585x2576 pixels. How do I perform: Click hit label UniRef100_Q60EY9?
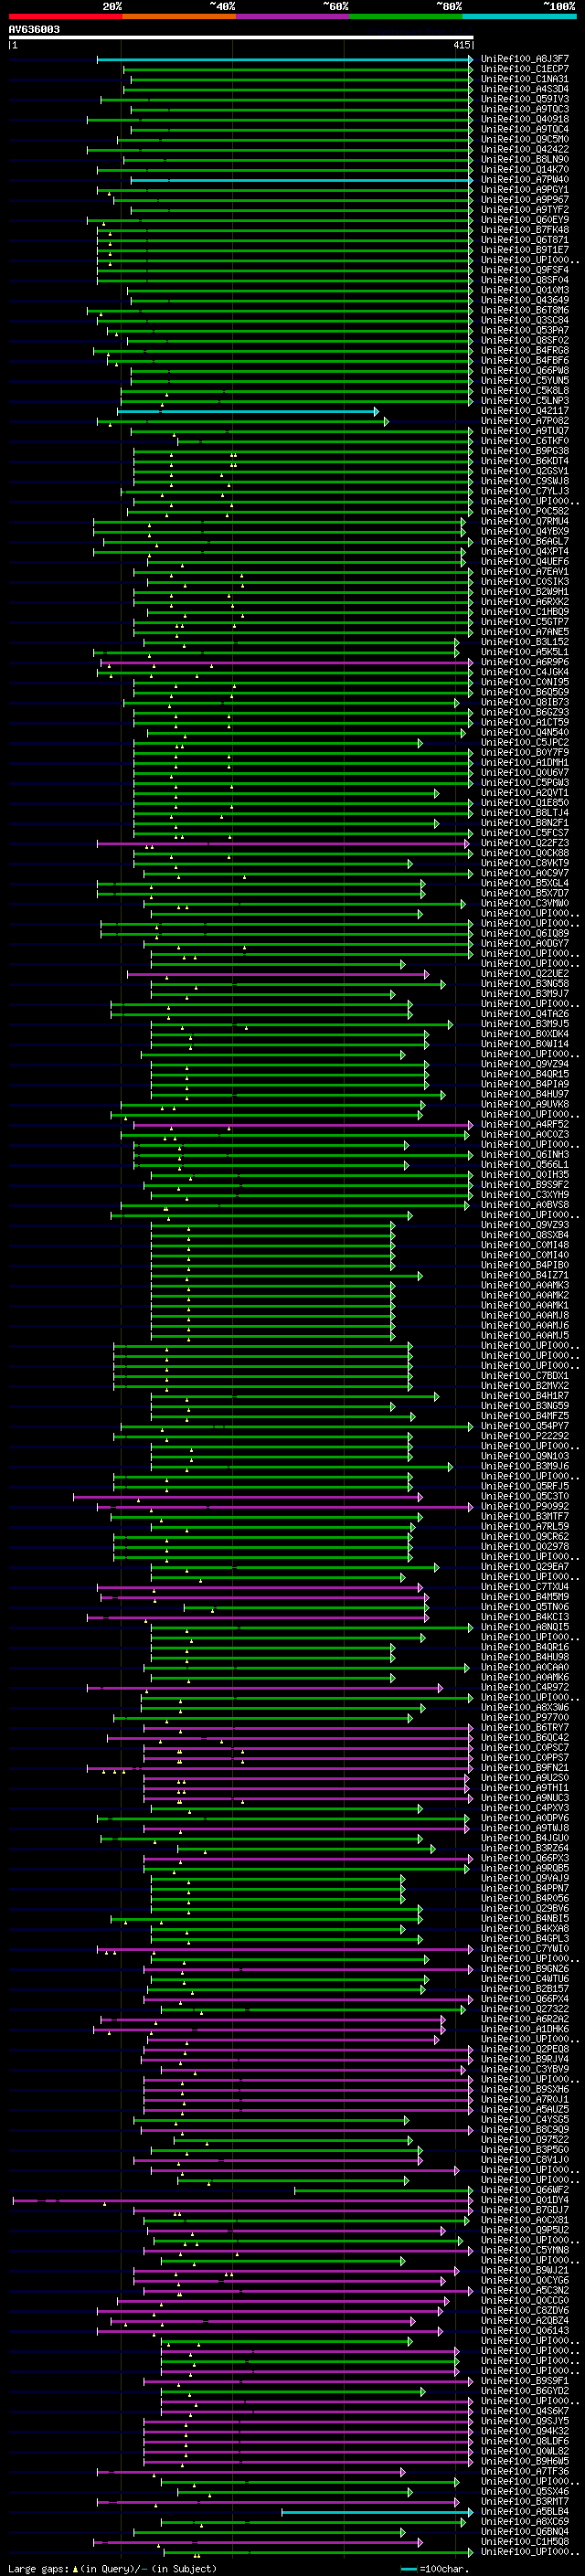pyautogui.click(x=525, y=220)
